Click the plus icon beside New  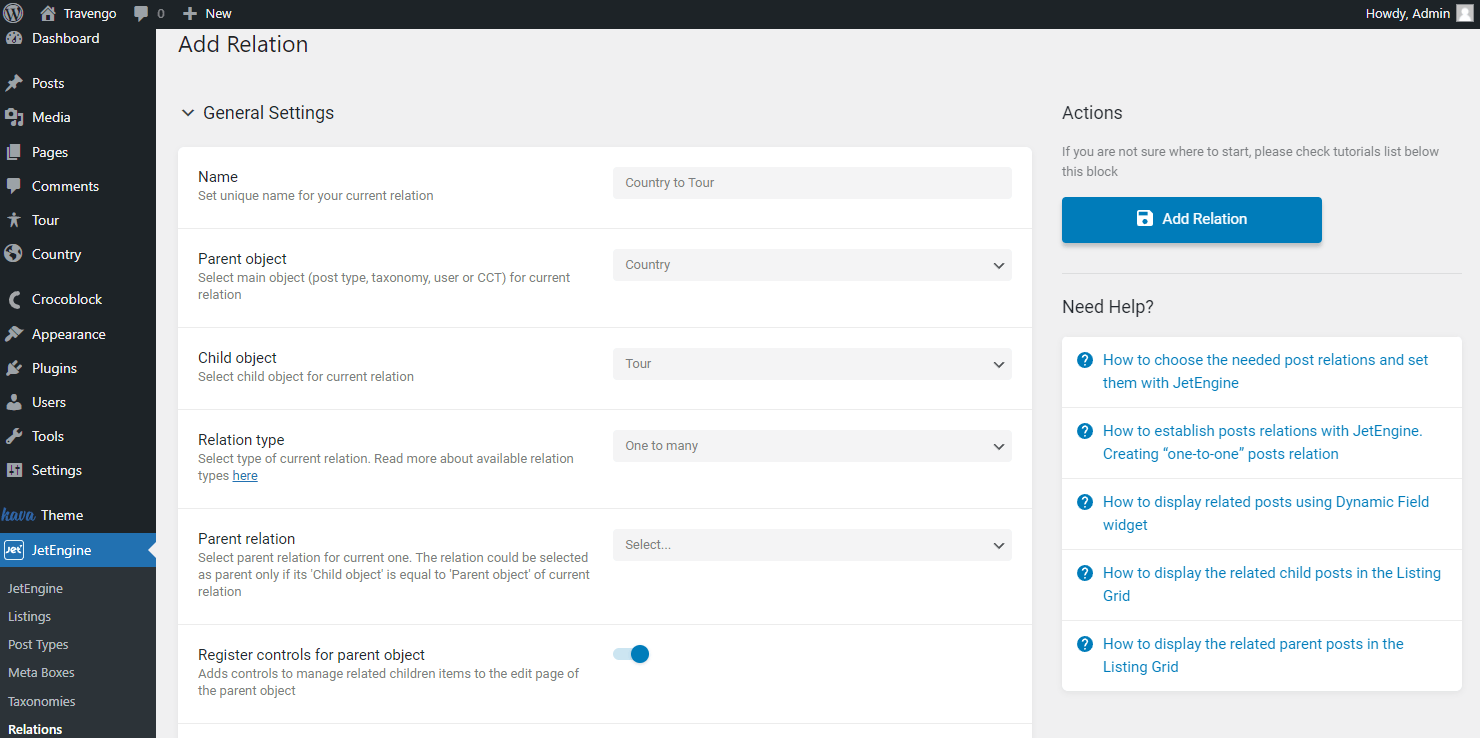[x=190, y=14]
